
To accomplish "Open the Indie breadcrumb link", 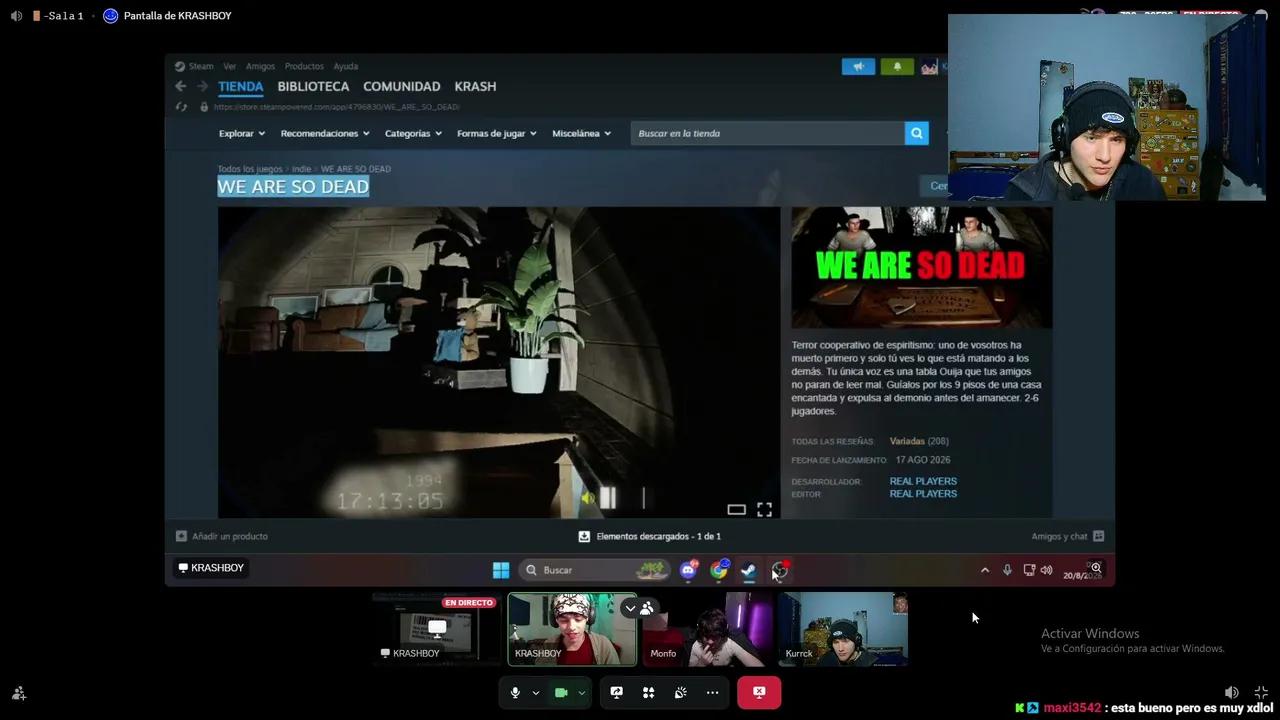I will click(301, 169).
